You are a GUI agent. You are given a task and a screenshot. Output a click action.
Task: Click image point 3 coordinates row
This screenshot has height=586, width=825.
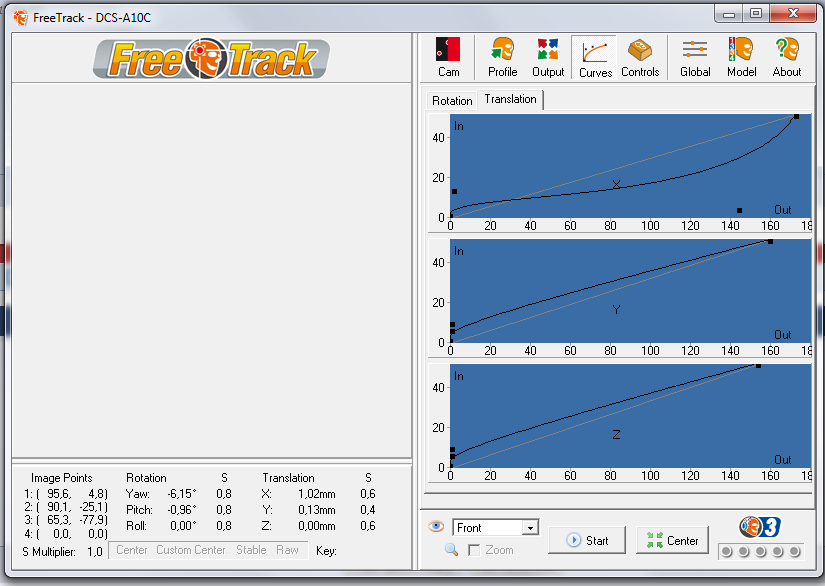(66, 520)
